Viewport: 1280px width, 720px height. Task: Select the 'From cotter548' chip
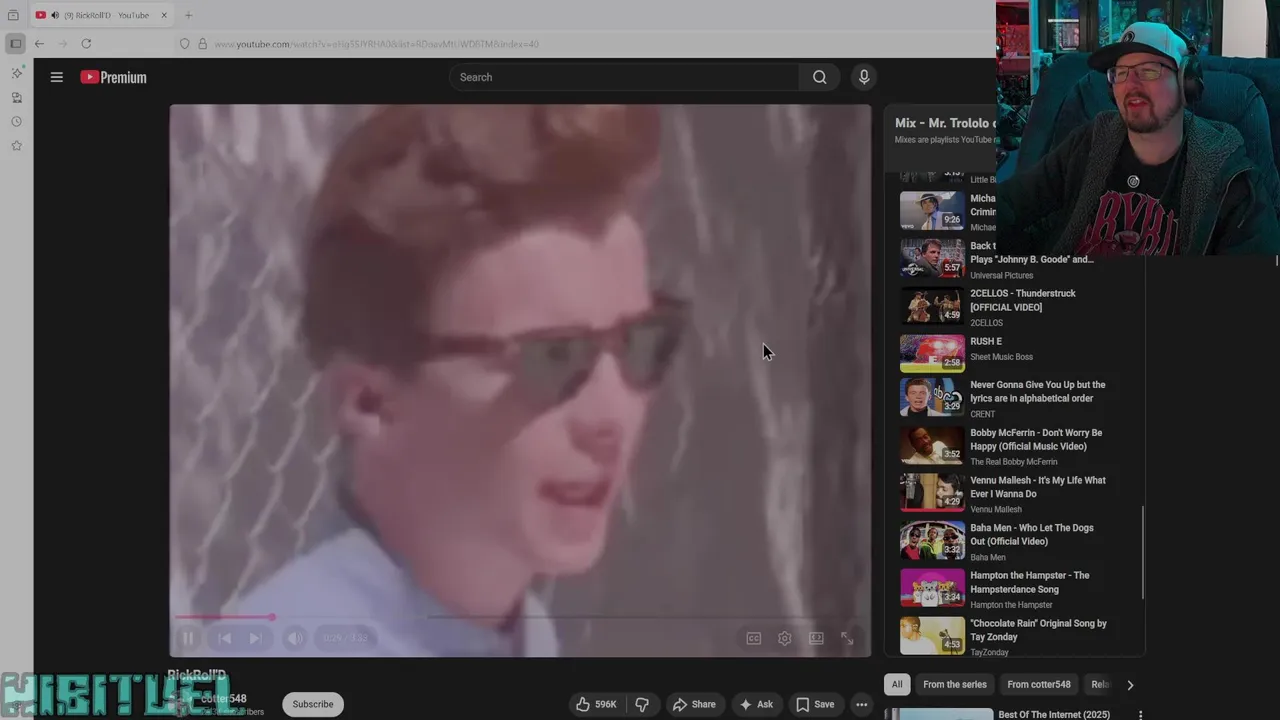(1039, 685)
